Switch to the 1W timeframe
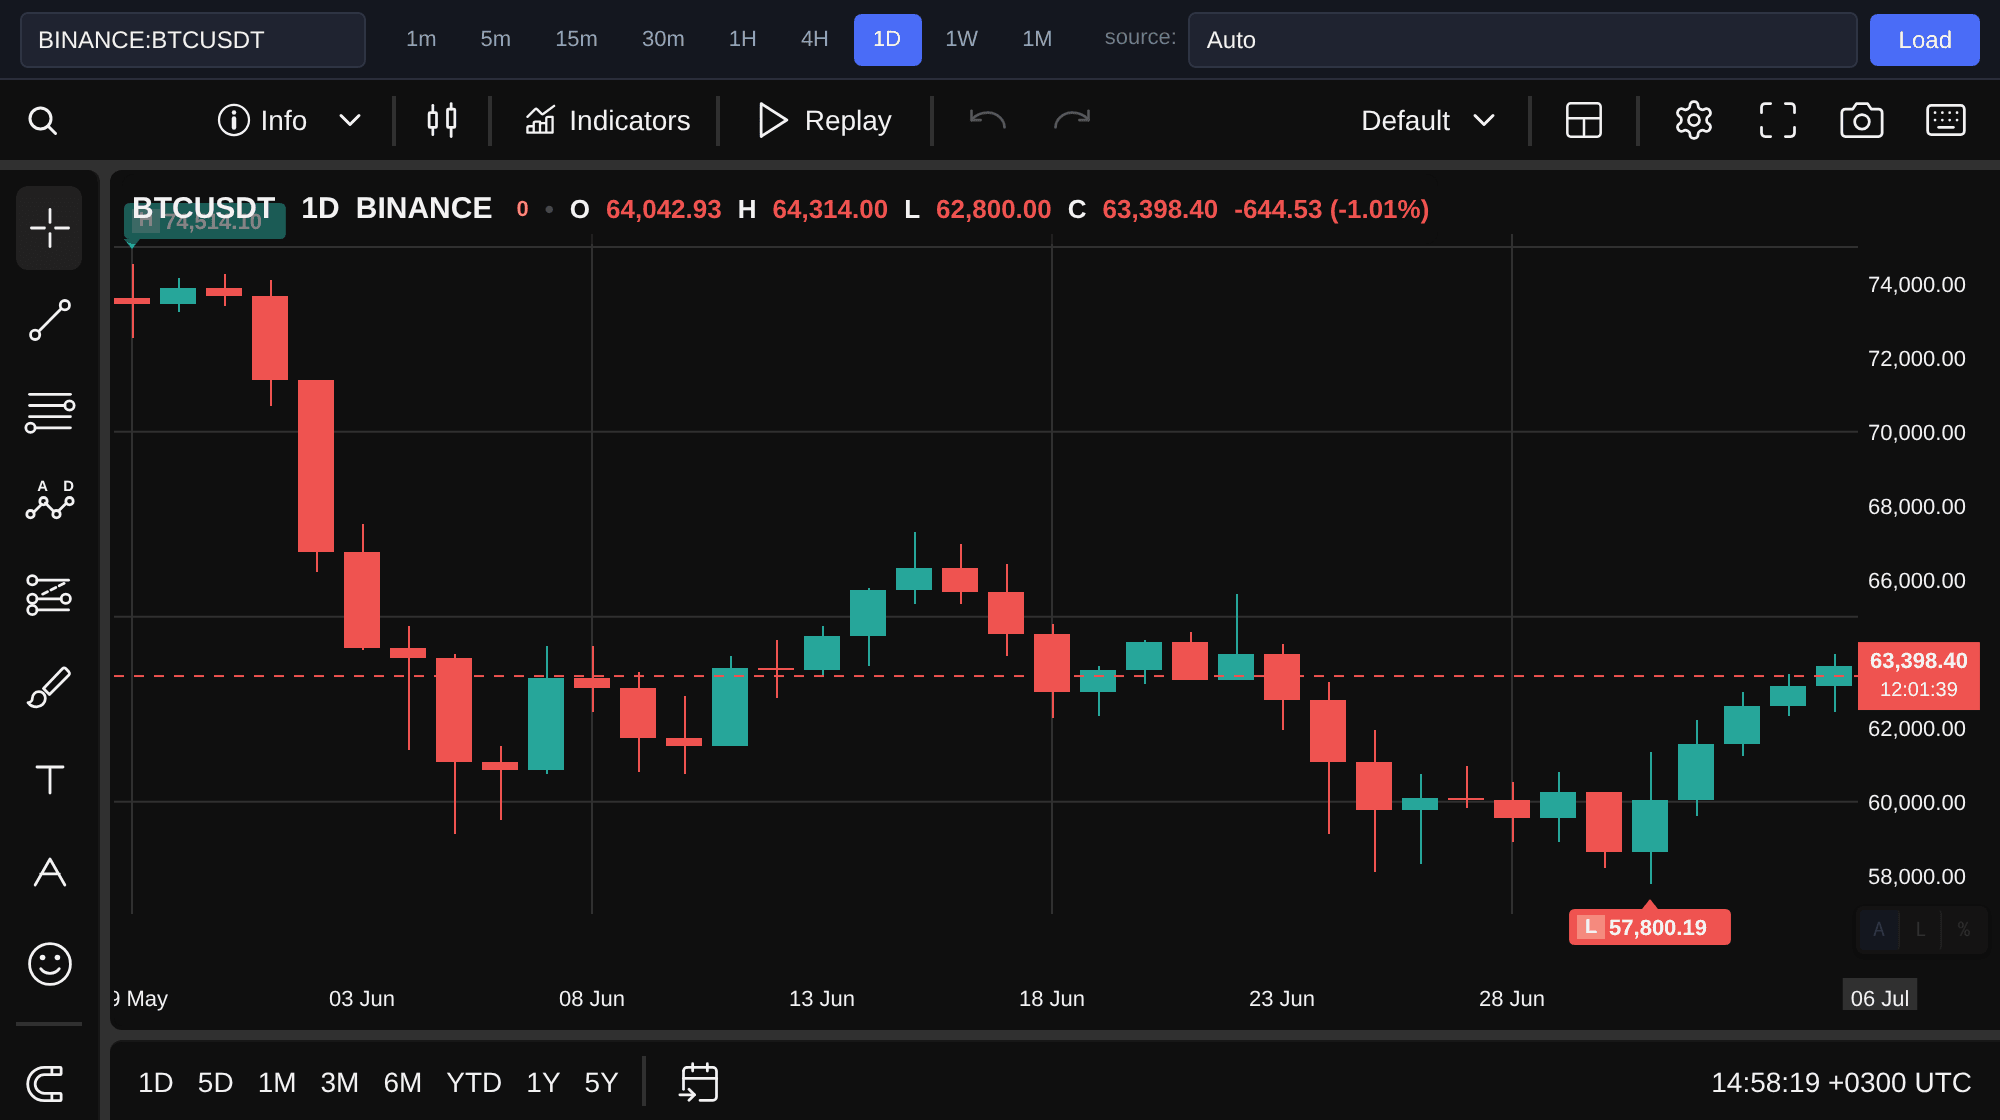2000x1120 pixels. tap(961, 39)
